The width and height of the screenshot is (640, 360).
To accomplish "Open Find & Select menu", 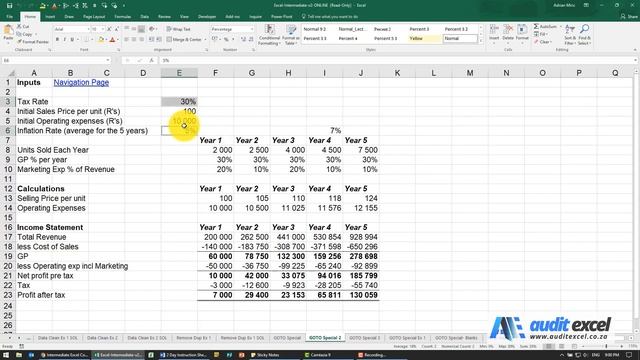I will 584,35.
